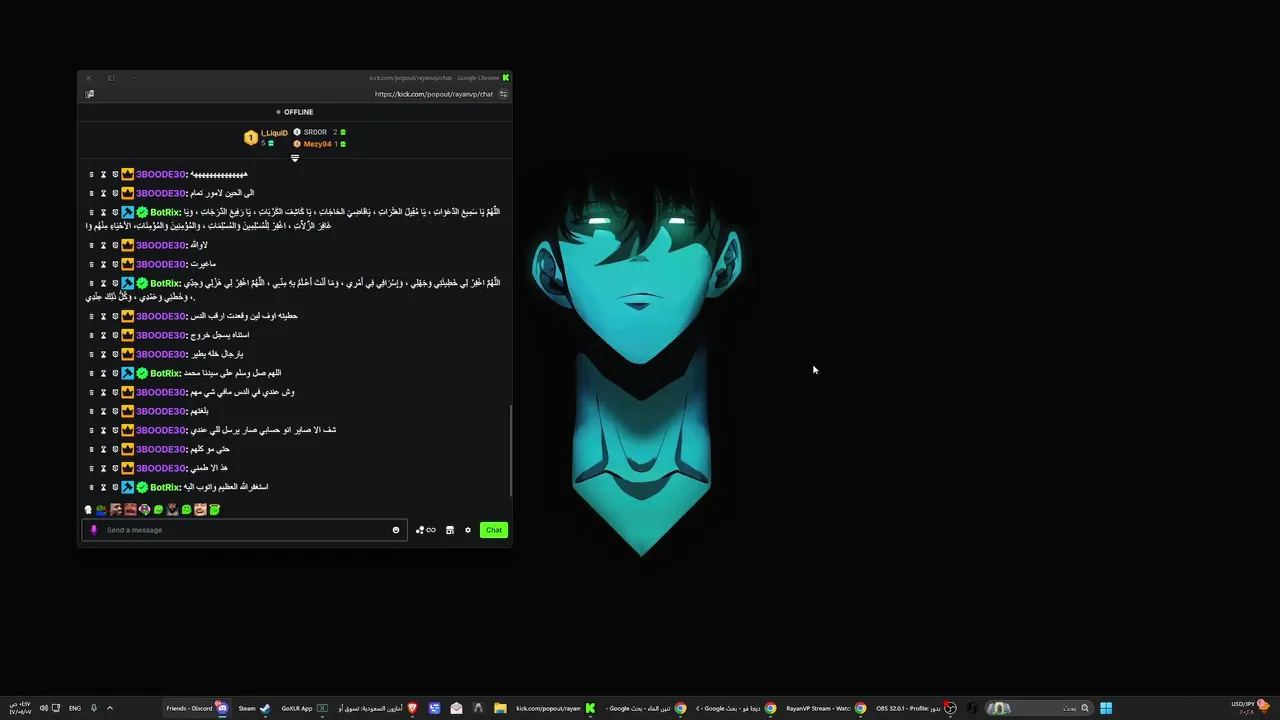The image size is (1280, 720).
Task: Click the Chat send button
Action: 494,530
